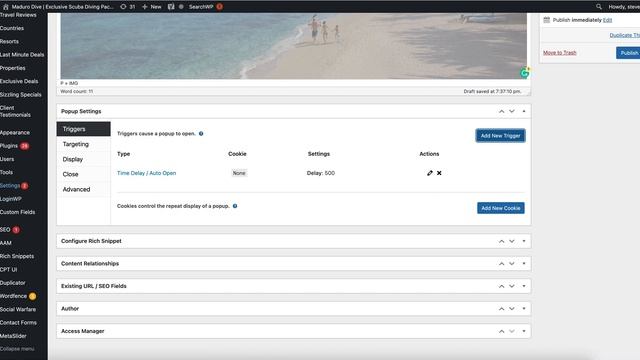This screenshot has height=360, width=640.
Task: Select the Triggers tab
Action: [84, 129]
